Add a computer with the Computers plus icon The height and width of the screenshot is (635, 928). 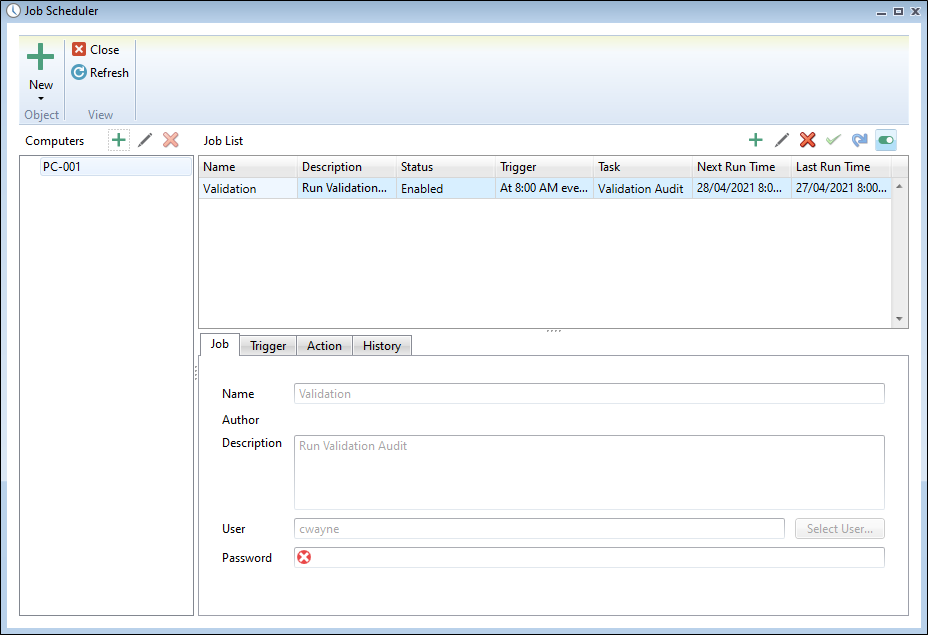click(x=119, y=140)
